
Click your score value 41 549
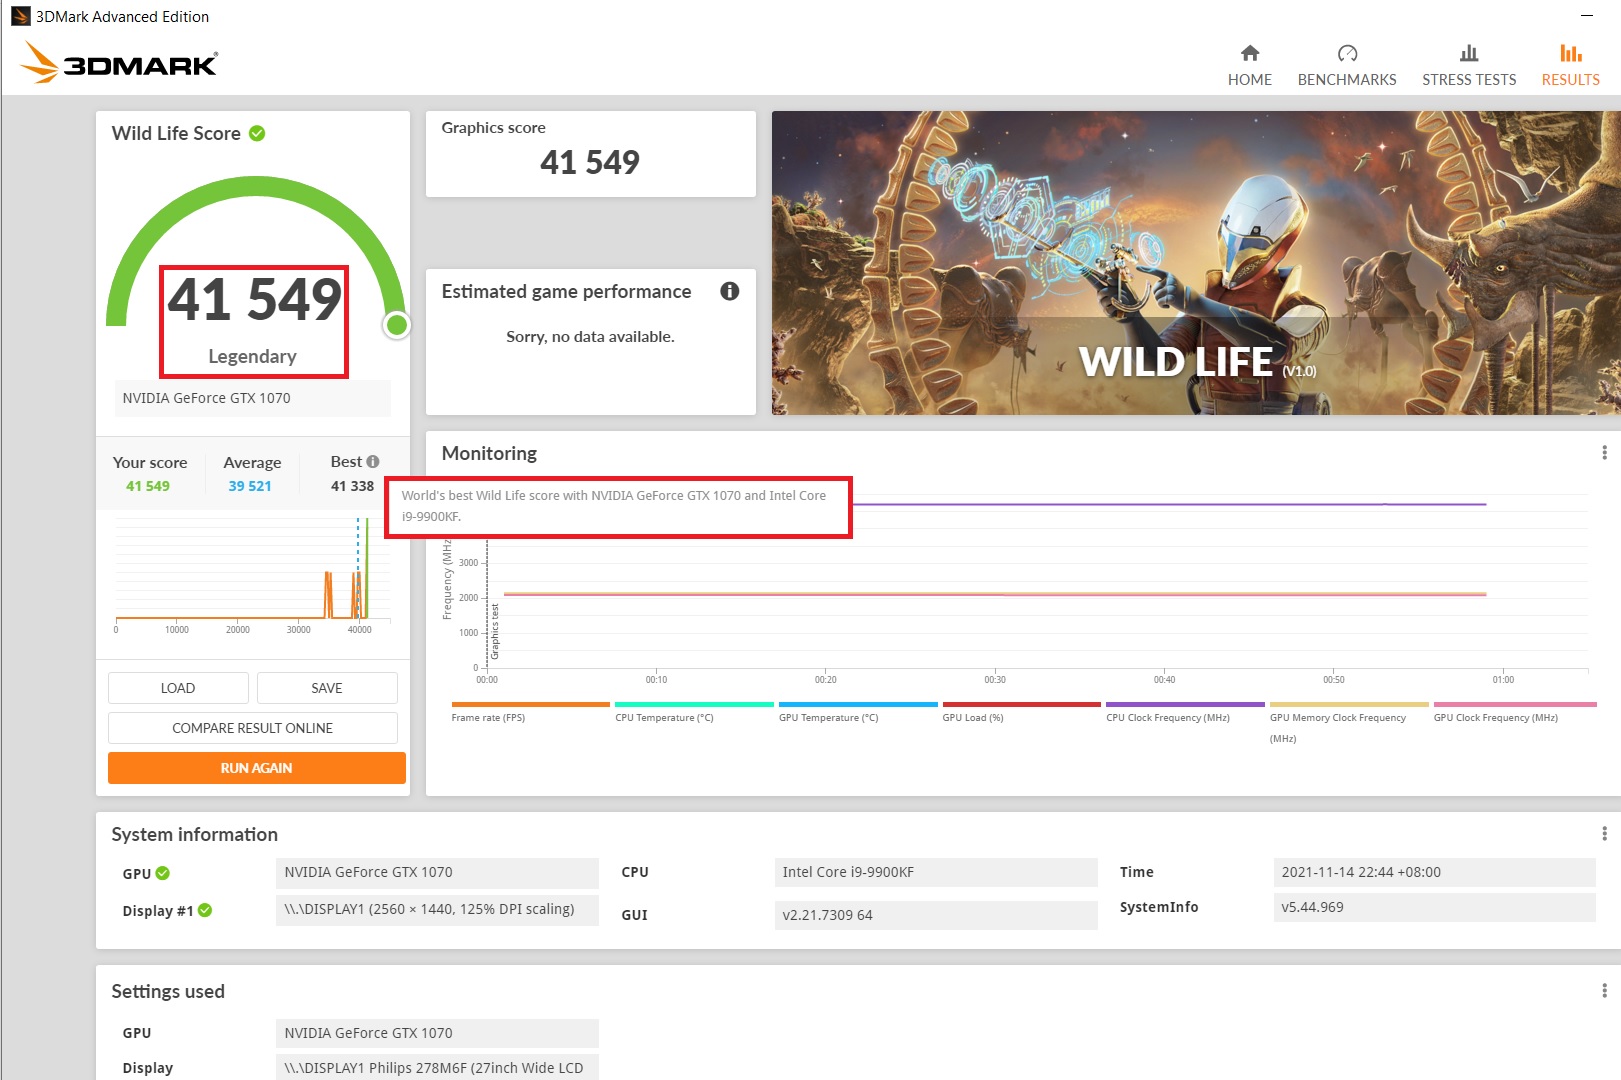click(148, 486)
